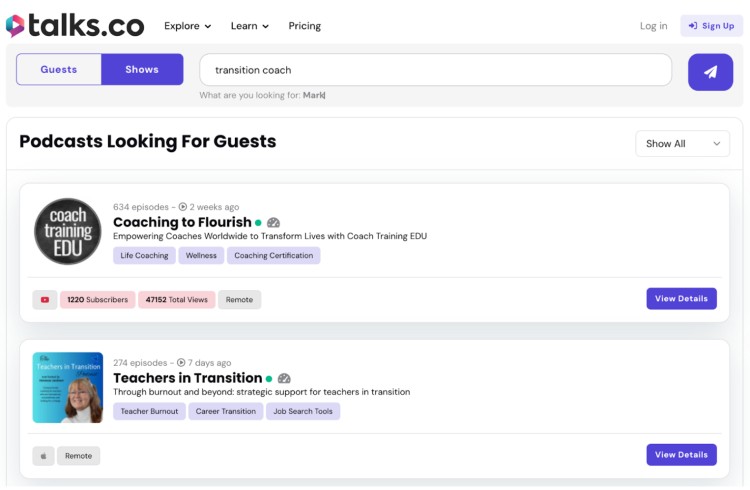750x490 pixels.
Task: Click the Empowering Coaches Worldwide description
Action: [270, 236]
